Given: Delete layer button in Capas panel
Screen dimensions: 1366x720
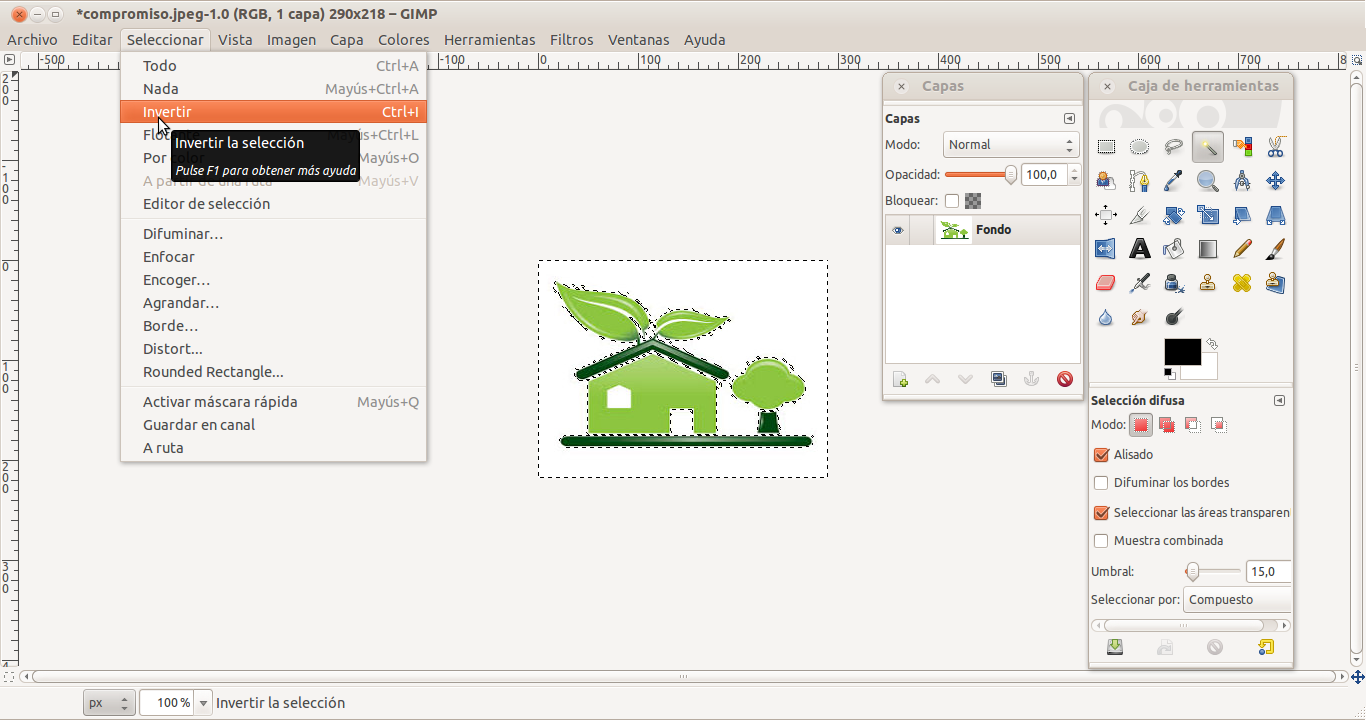Looking at the screenshot, I should coord(1065,380).
